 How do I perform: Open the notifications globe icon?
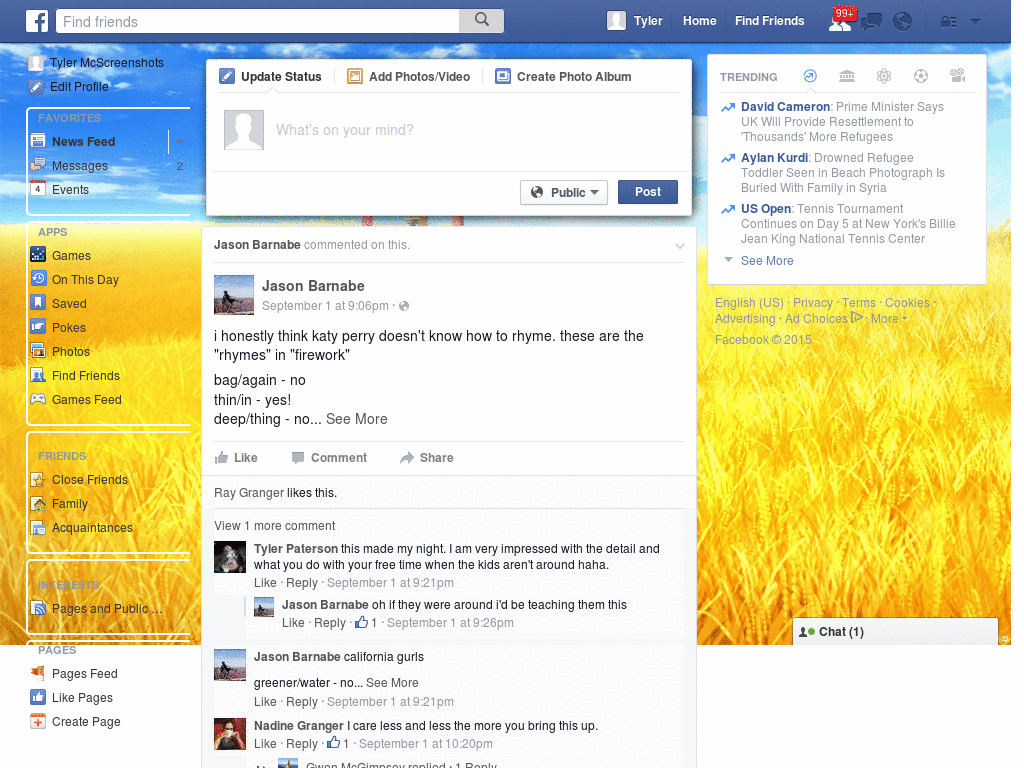(x=903, y=22)
